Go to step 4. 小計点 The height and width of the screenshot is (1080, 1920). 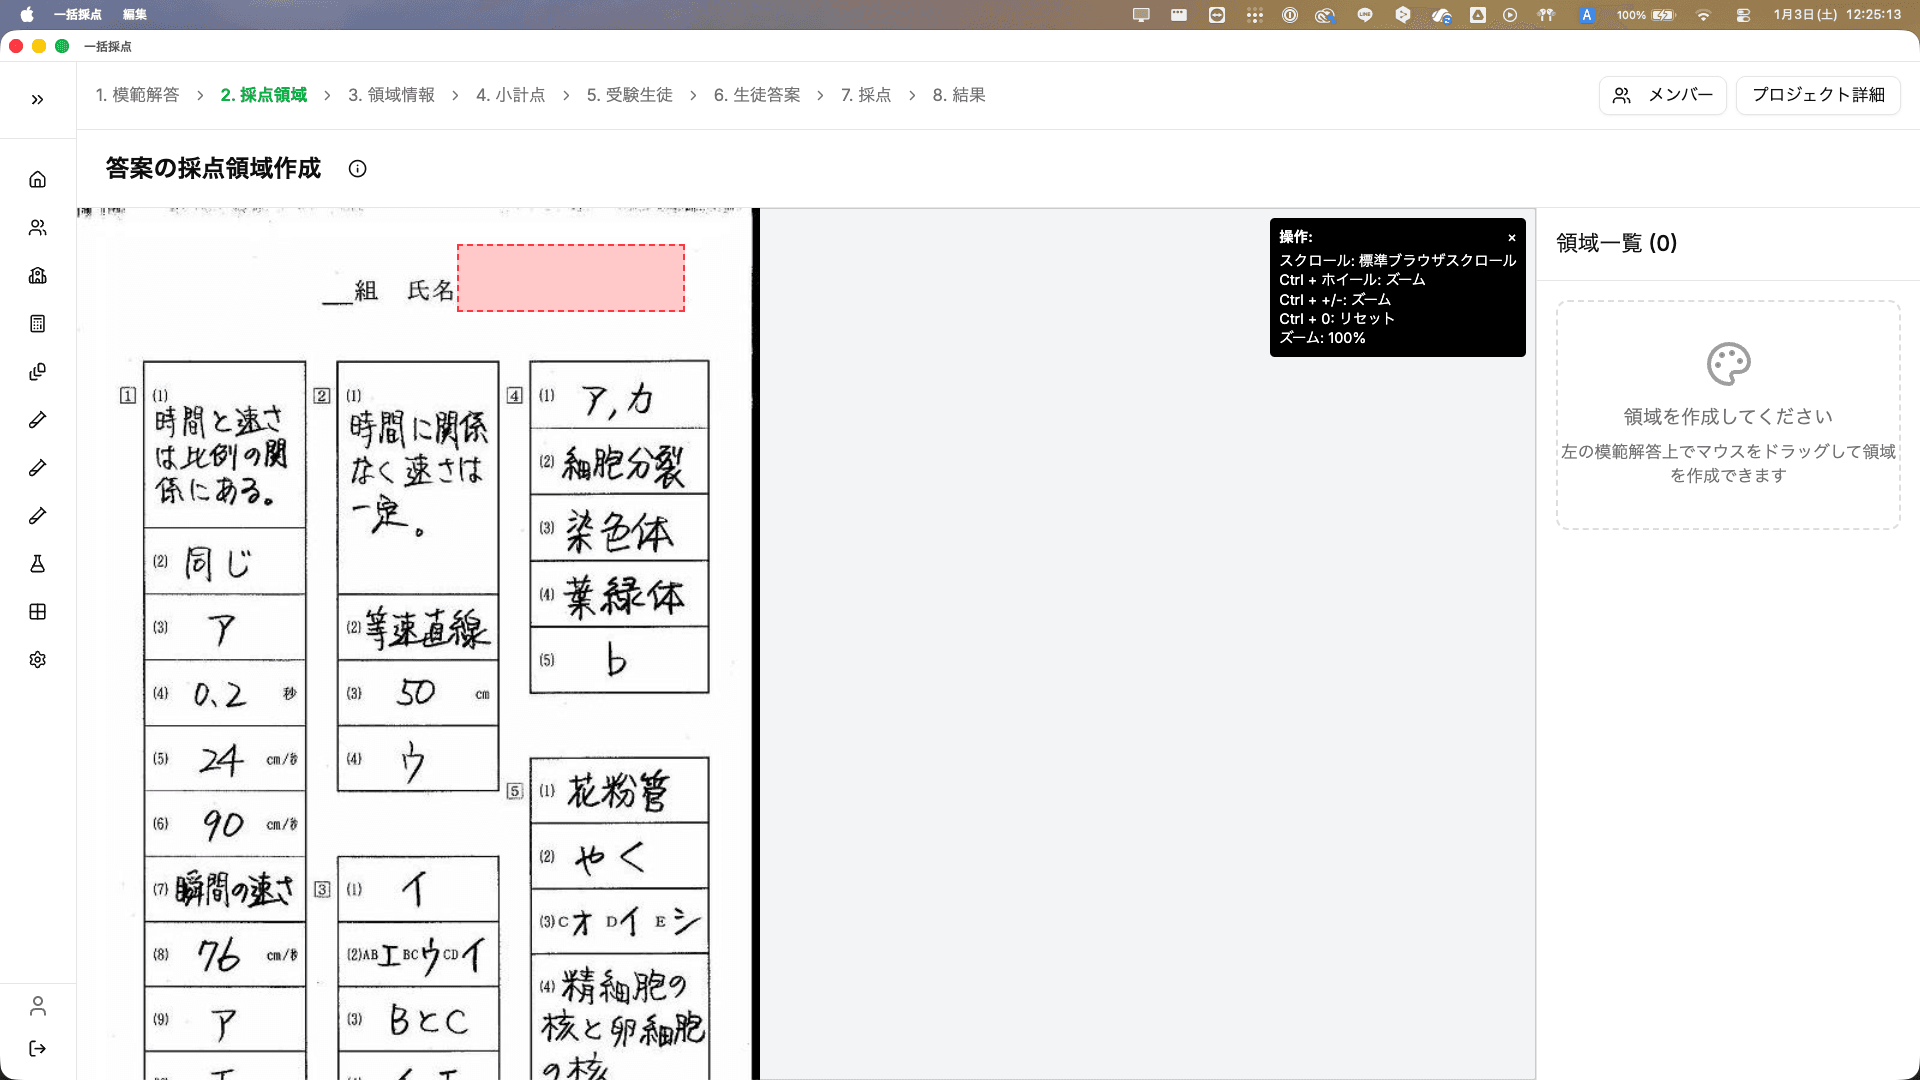(x=510, y=95)
